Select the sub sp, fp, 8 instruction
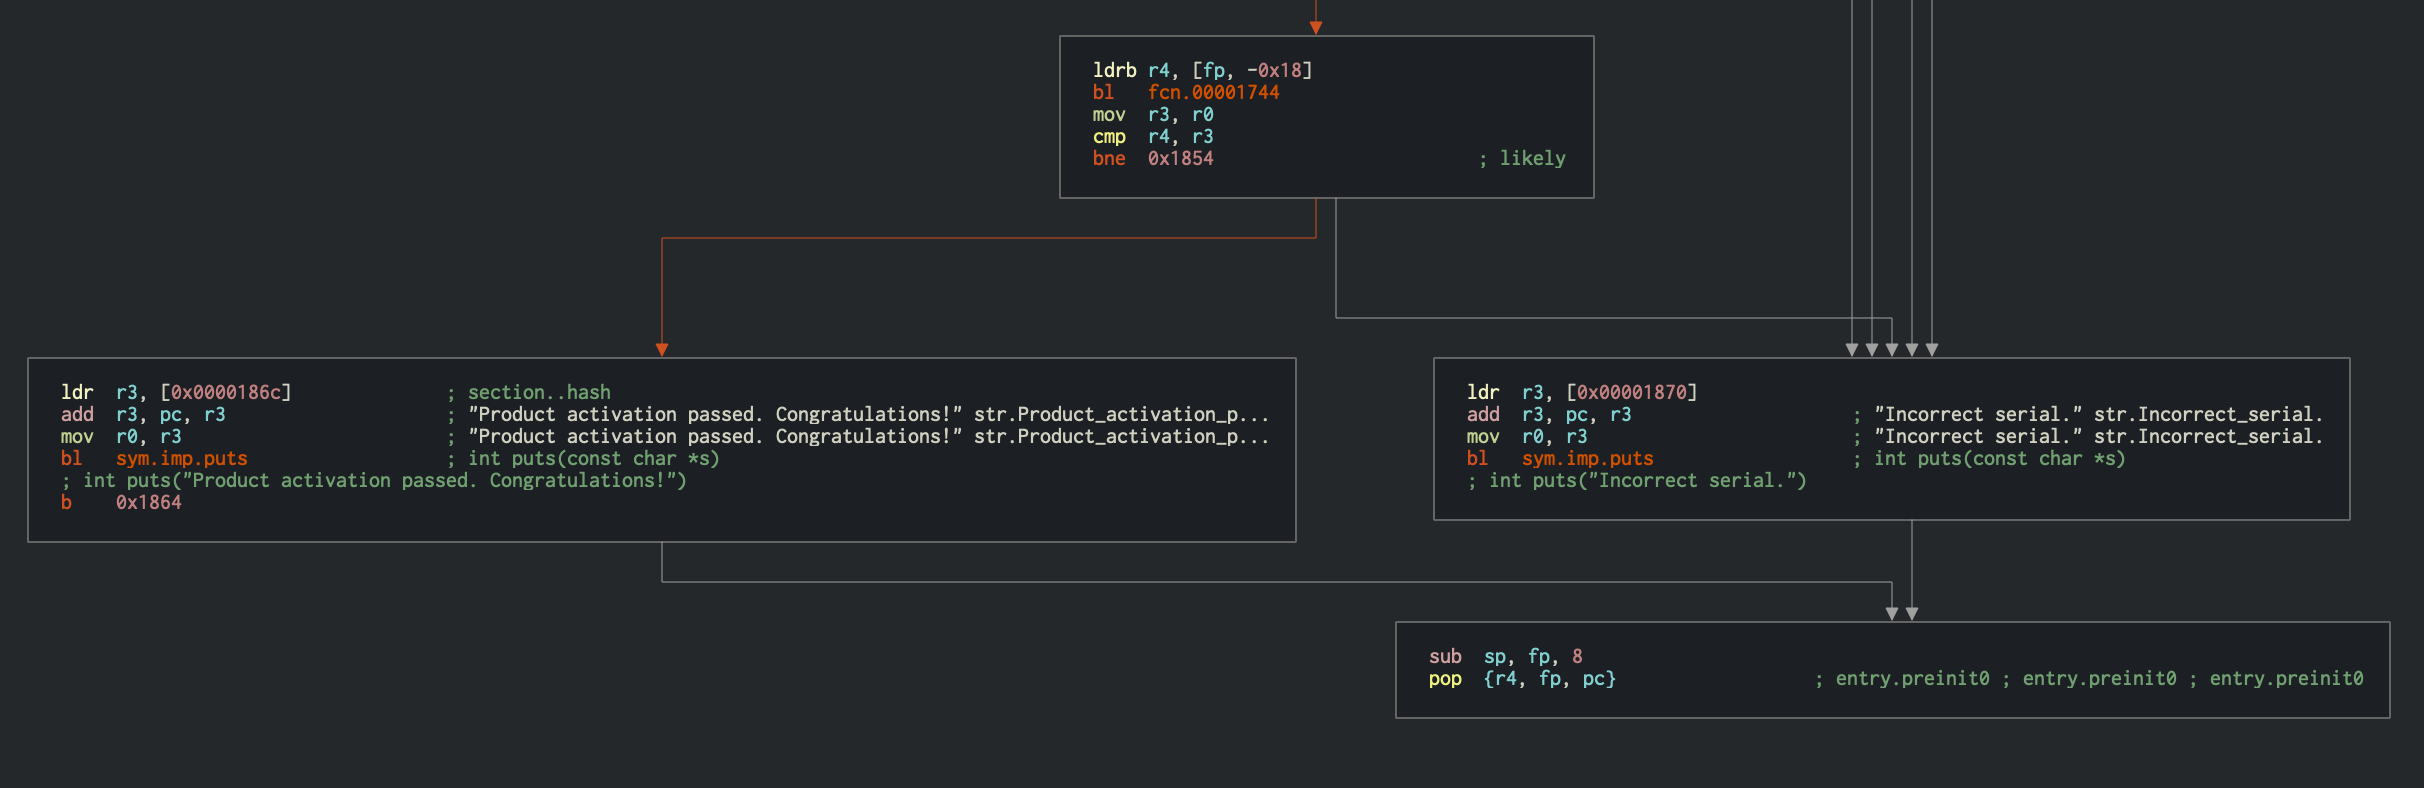This screenshot has width=2424, height=788. pyautogui.click(x=1505, y=656)
